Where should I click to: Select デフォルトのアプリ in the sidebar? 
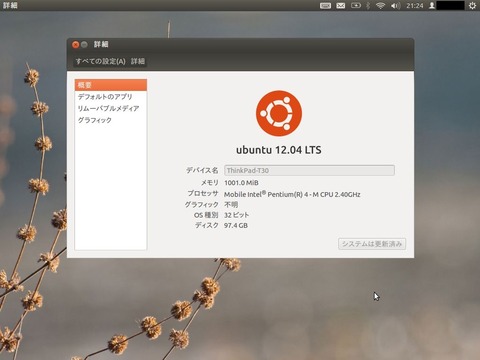111,97
